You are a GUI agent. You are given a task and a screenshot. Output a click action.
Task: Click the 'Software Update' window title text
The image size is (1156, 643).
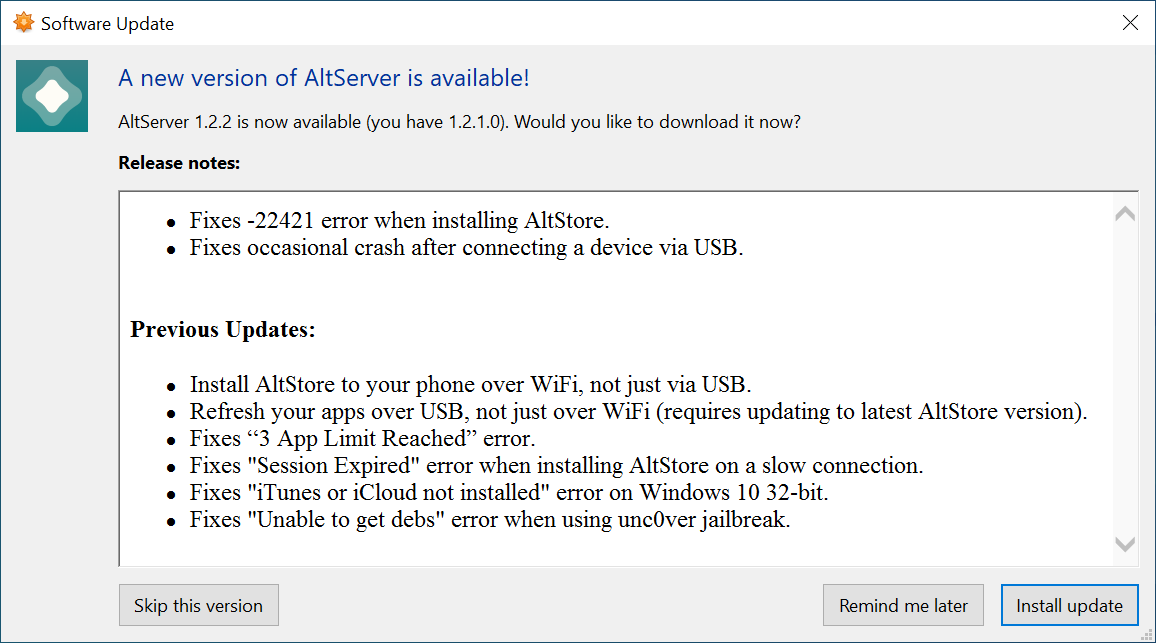[x=108, y=24]
